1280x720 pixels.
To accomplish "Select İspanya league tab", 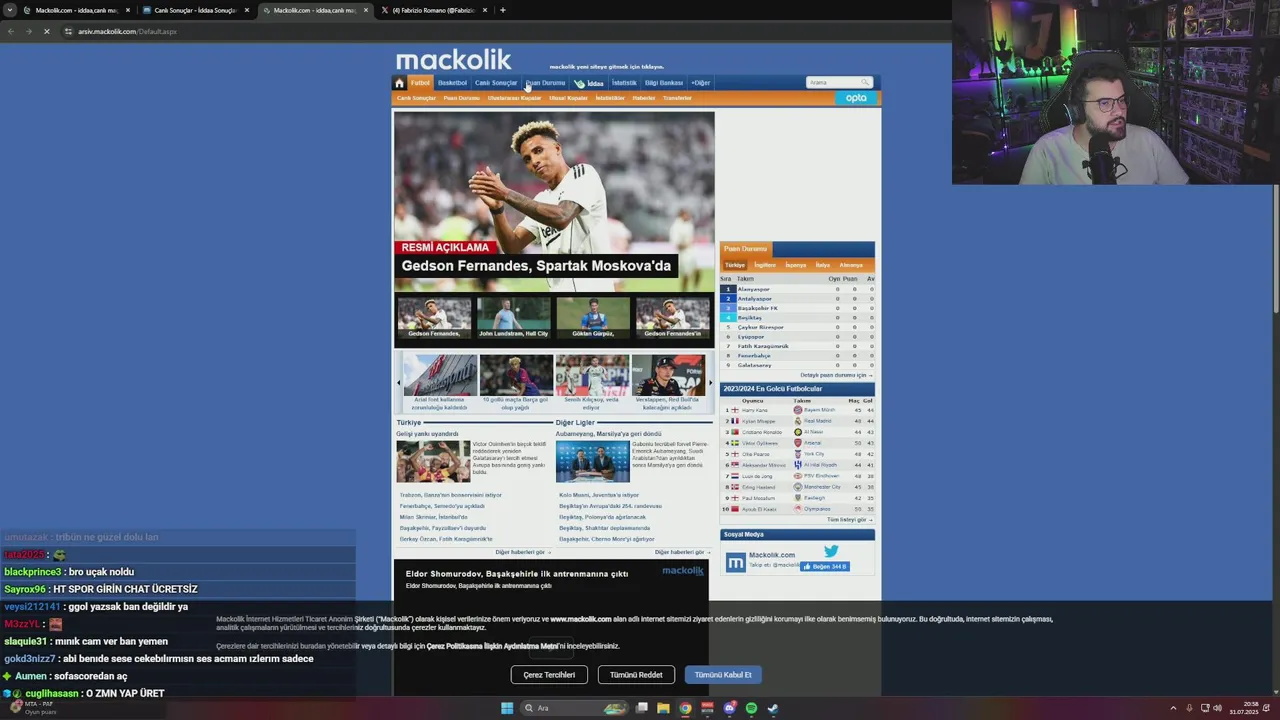I will pos(796,265).
